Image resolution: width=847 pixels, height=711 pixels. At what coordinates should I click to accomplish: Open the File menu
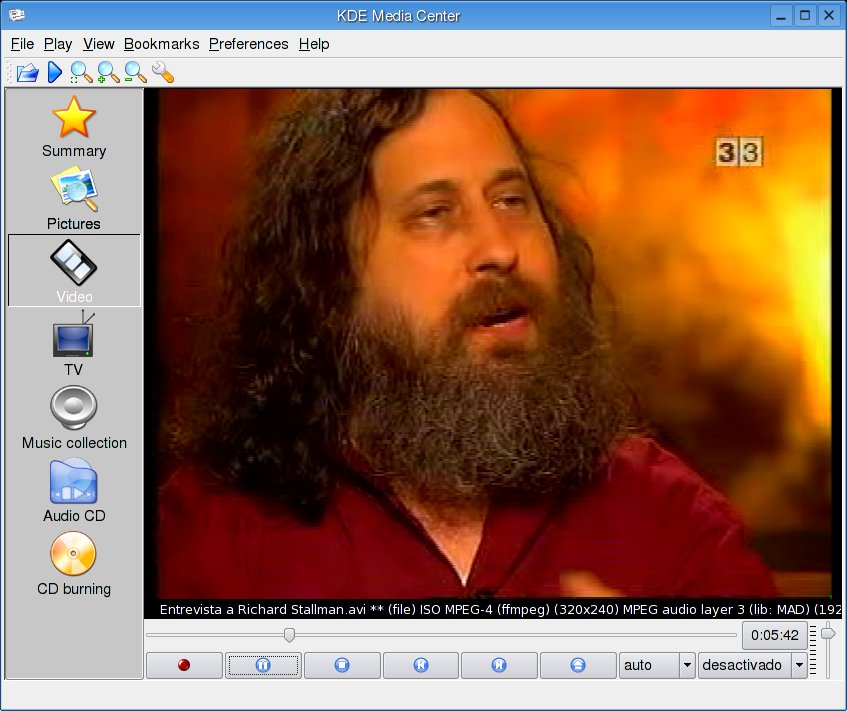[22, 44]
